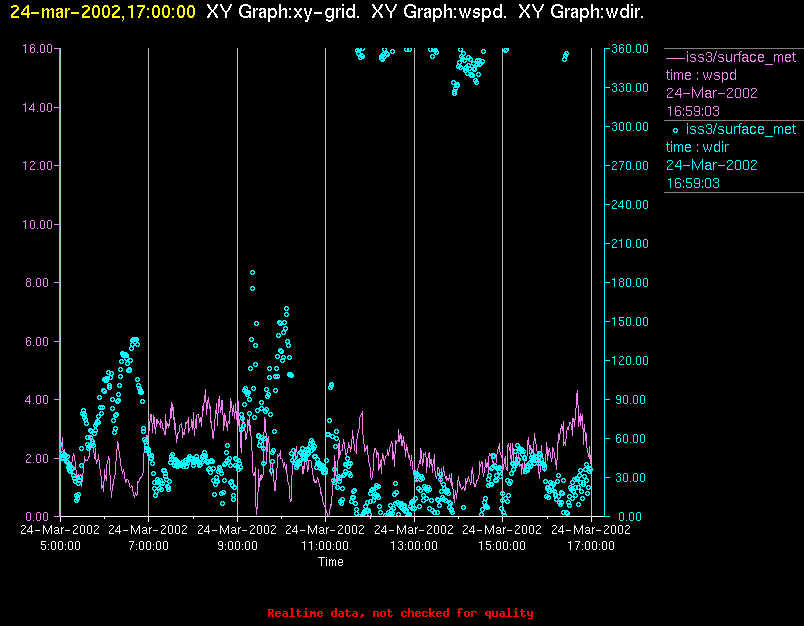The width and height of the screenshot is (804, 626).
Task: Click the 360.00 wind direction axis label
Action: click(x=630, y=49)
